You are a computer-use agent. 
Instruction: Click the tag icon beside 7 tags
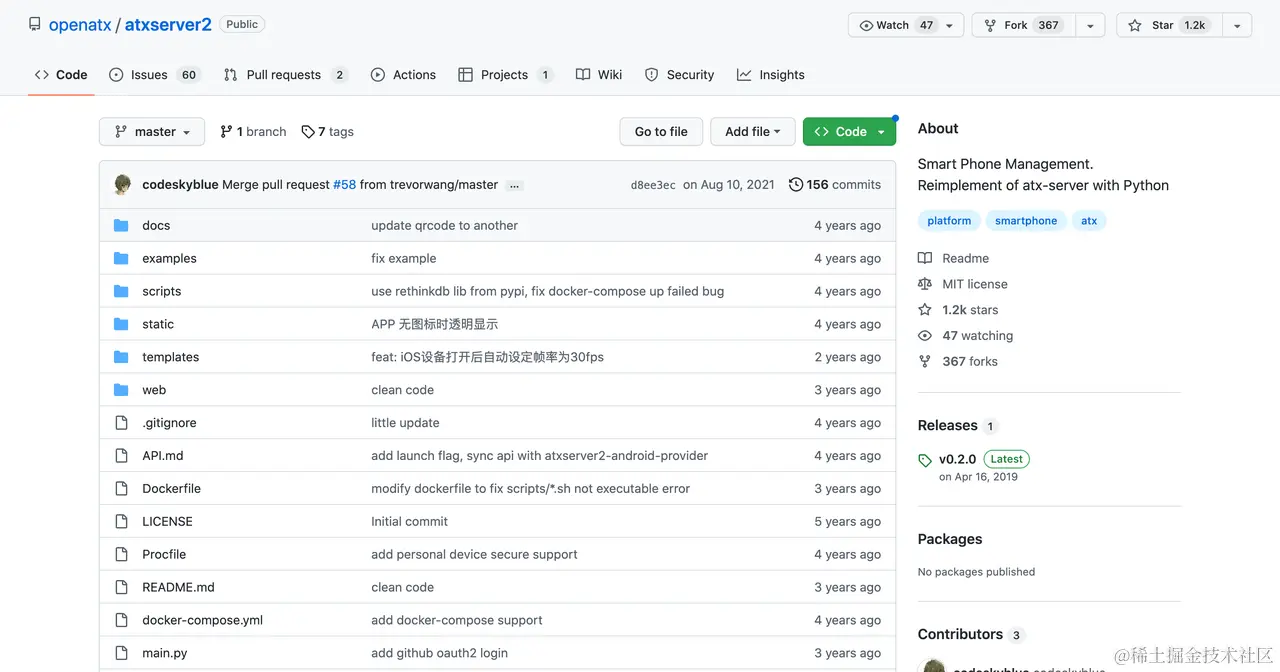click(308, 132)
